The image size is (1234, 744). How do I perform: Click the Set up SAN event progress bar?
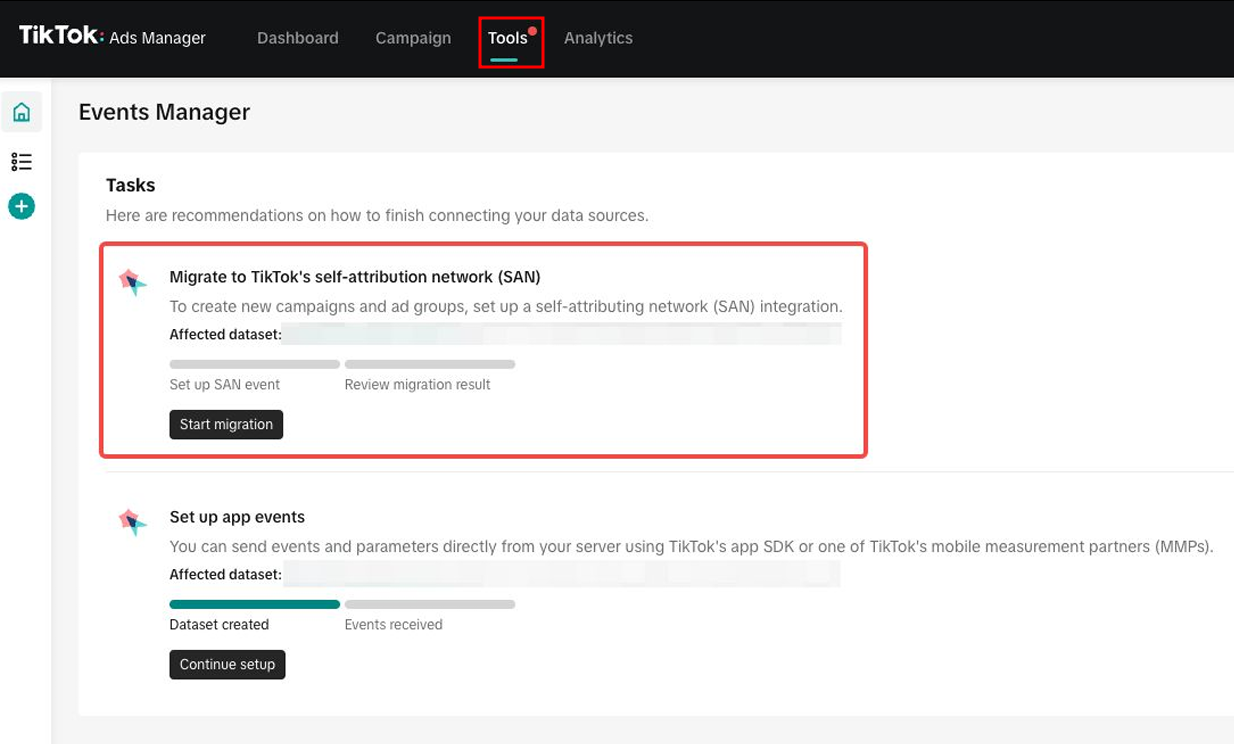(255, 364)
